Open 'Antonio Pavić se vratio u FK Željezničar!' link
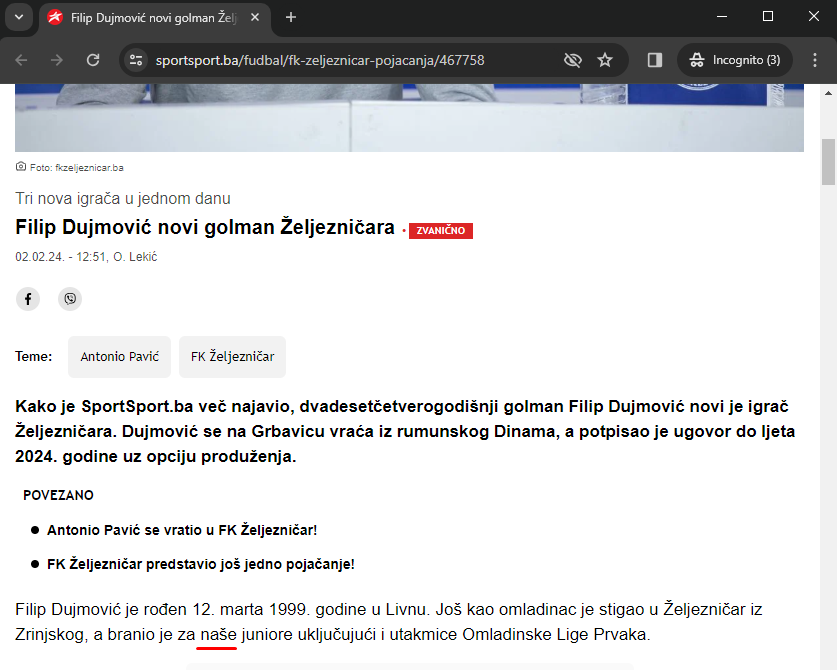 tap(182, 530)
